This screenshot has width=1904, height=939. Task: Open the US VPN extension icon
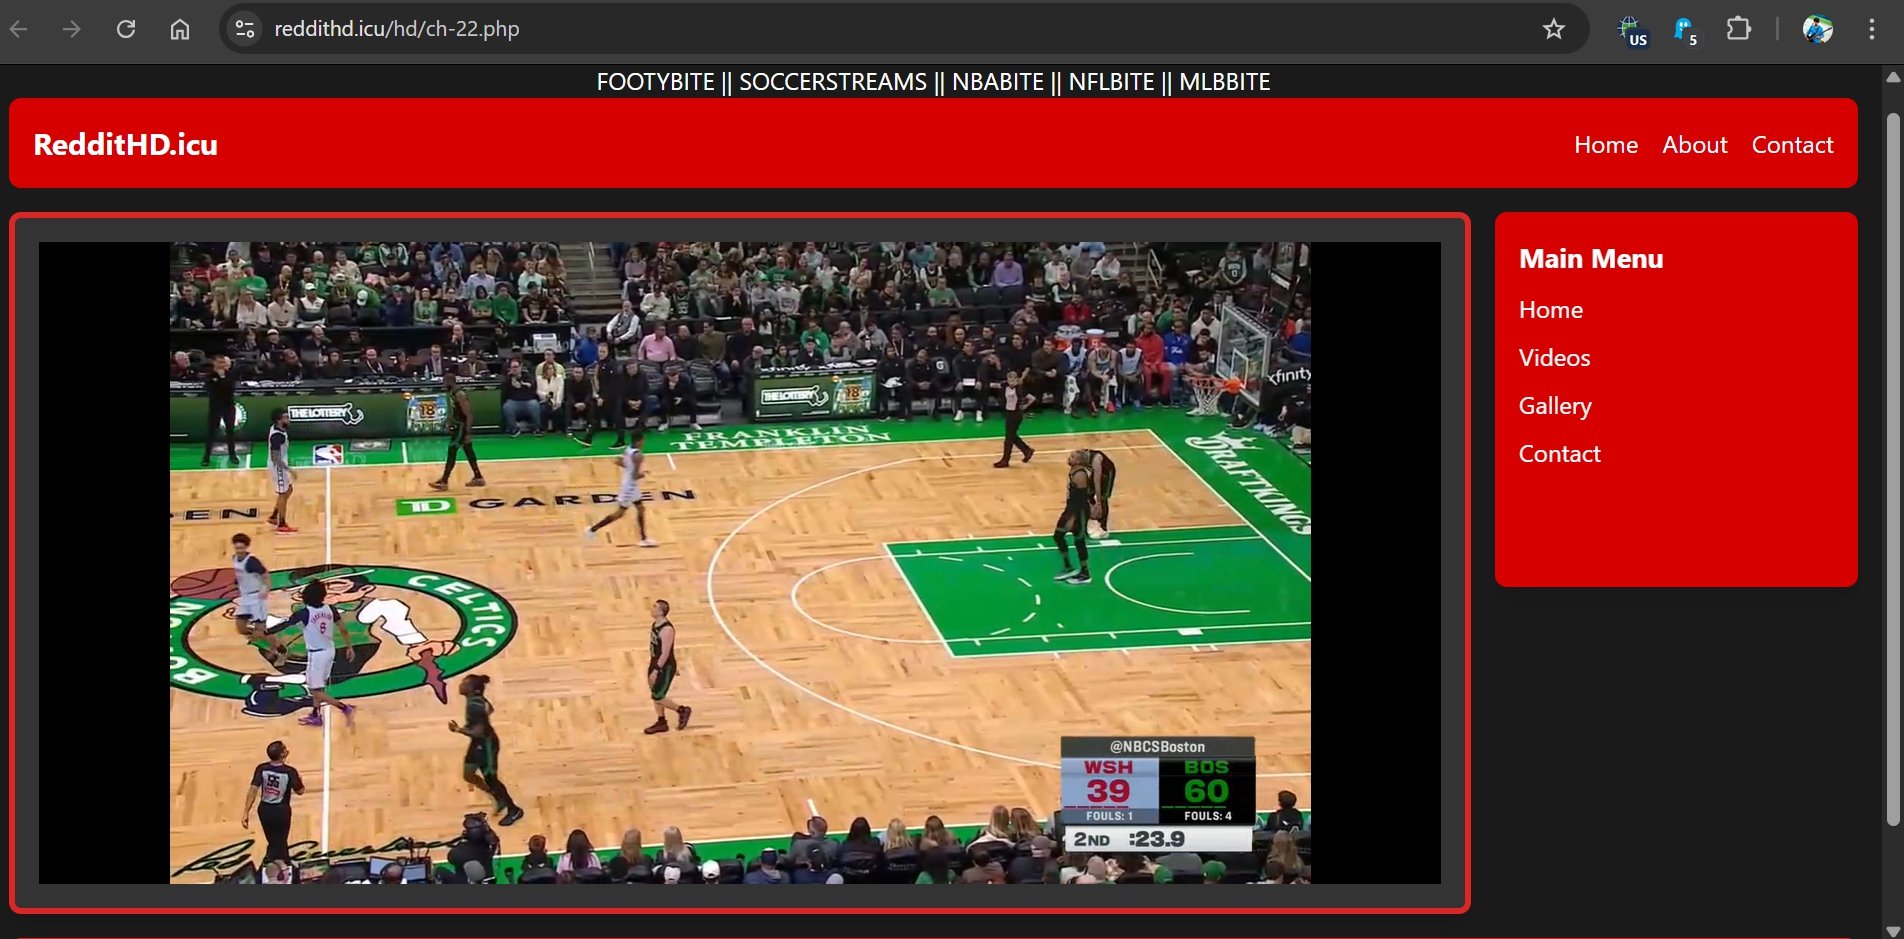[1632, 30]
